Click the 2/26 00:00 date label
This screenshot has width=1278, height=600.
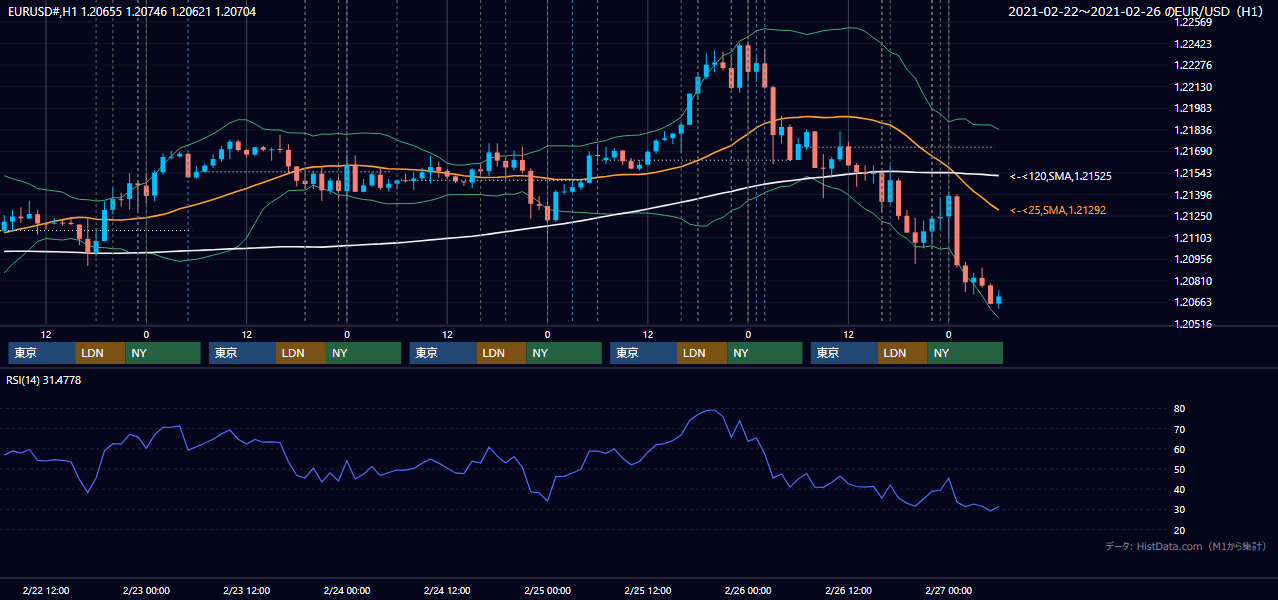(748, 591)
